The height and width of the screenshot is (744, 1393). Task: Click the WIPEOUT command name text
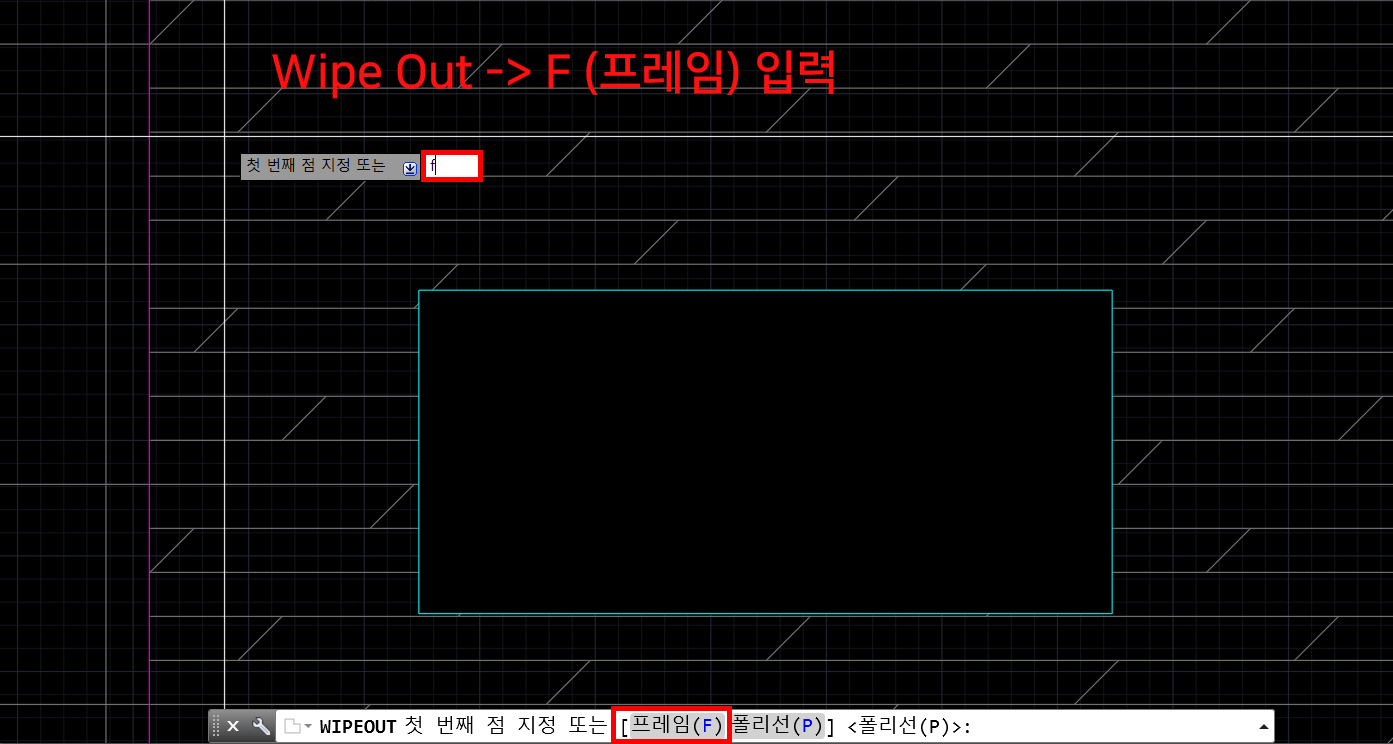click(x=358, y=727)
